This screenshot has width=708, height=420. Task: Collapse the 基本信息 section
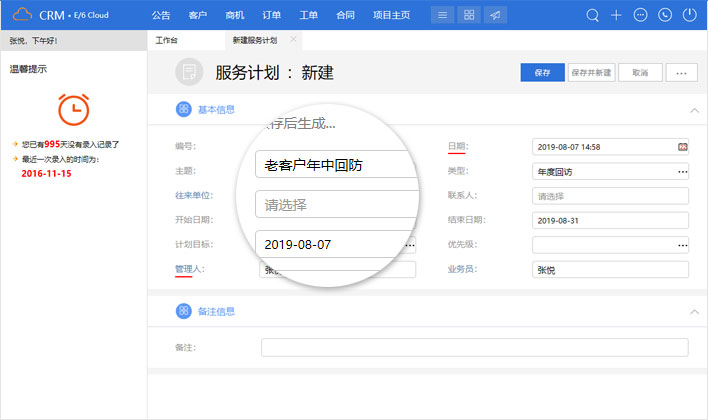694,110
